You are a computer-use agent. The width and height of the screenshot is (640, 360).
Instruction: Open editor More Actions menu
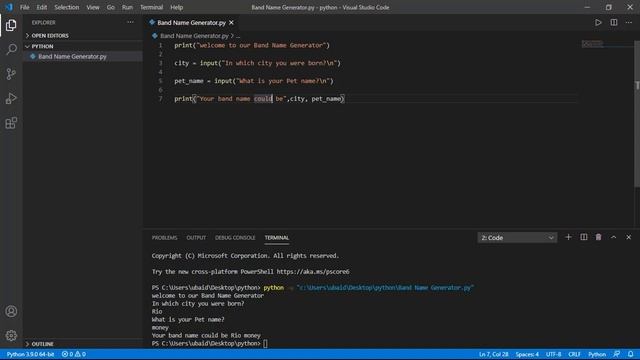[629, 22]
